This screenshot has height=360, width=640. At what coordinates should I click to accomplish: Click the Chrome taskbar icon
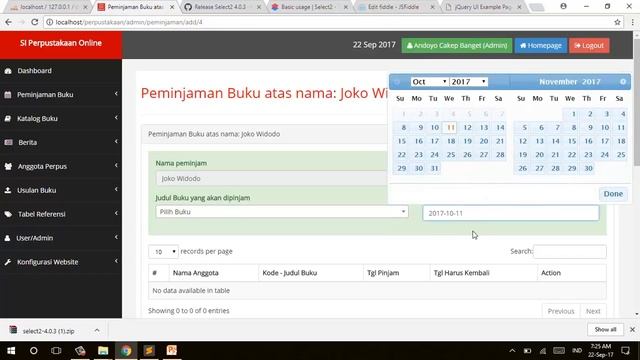point(126,351)
